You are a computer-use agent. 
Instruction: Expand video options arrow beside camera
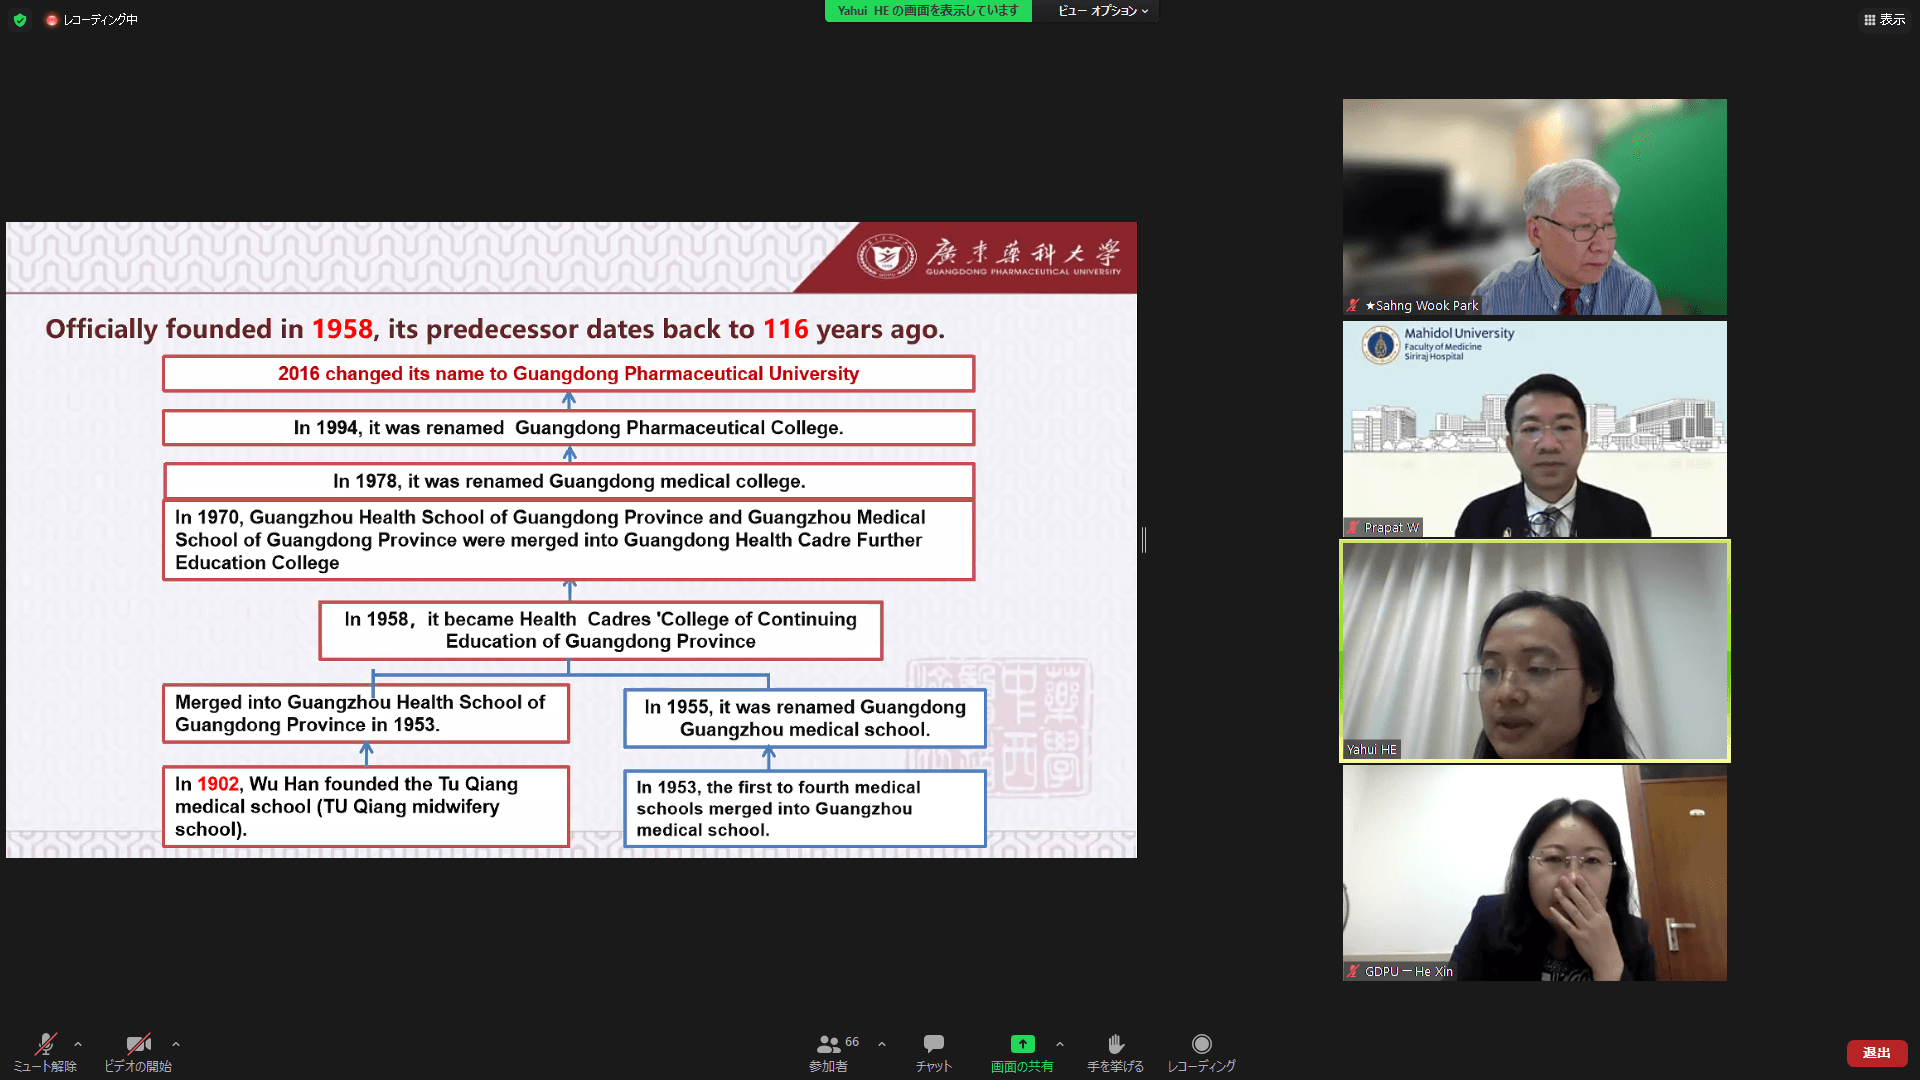(176, 1044)
